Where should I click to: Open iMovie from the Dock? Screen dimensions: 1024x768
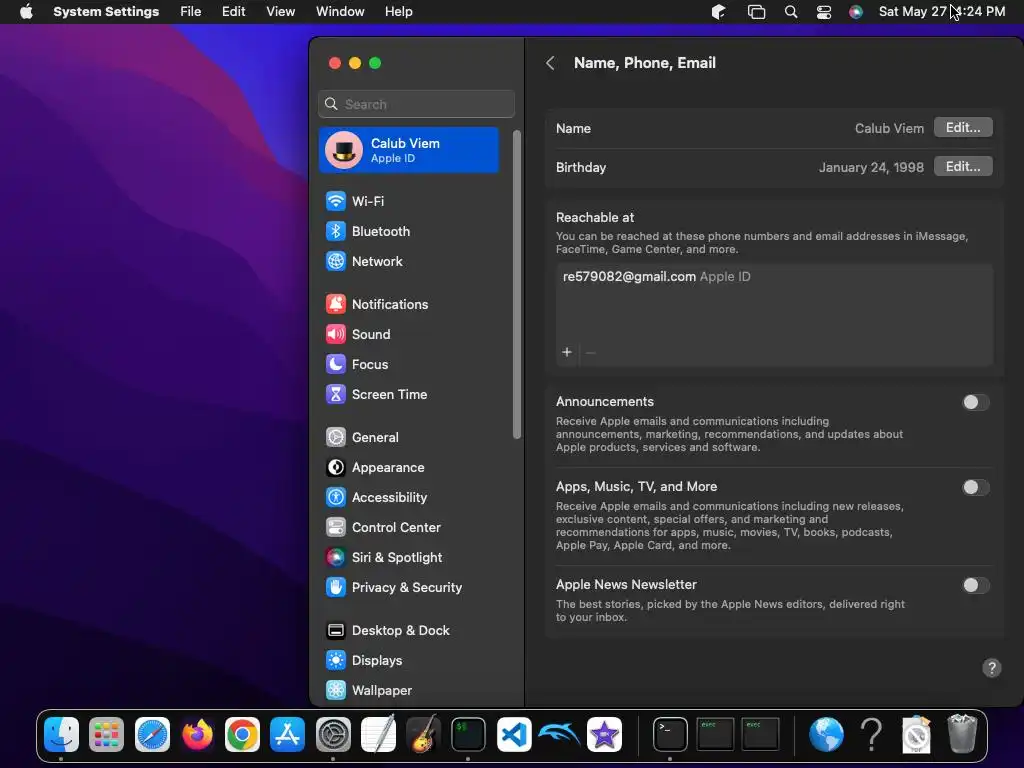coord(604,735)
